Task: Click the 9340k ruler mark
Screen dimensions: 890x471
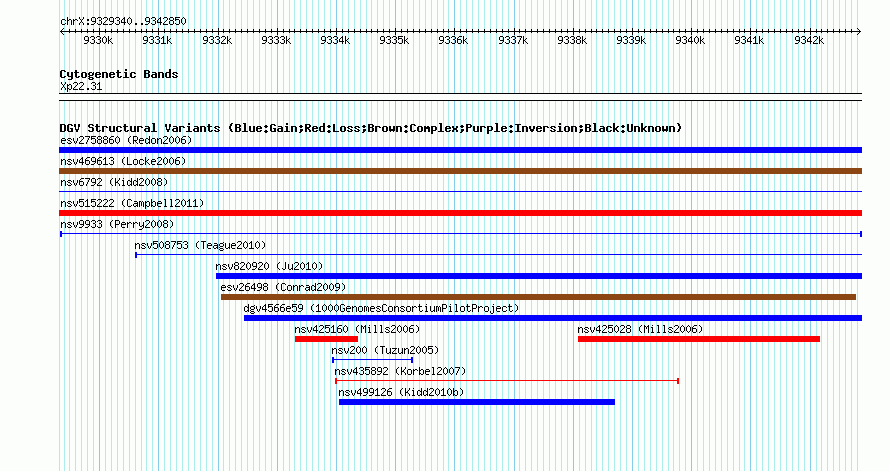Action: [690, 40]
